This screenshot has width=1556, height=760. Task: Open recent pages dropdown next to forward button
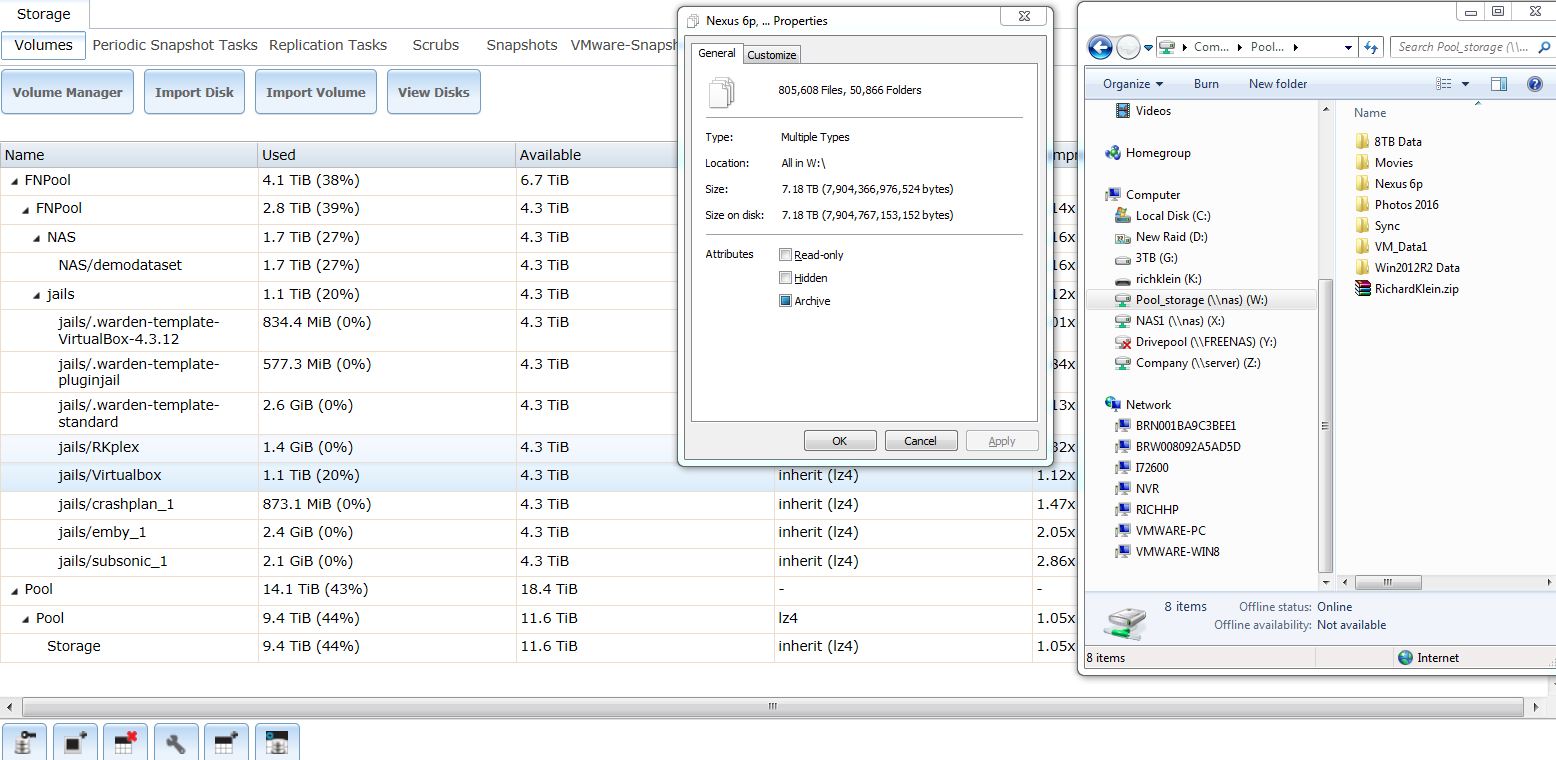pos(1147,47)
